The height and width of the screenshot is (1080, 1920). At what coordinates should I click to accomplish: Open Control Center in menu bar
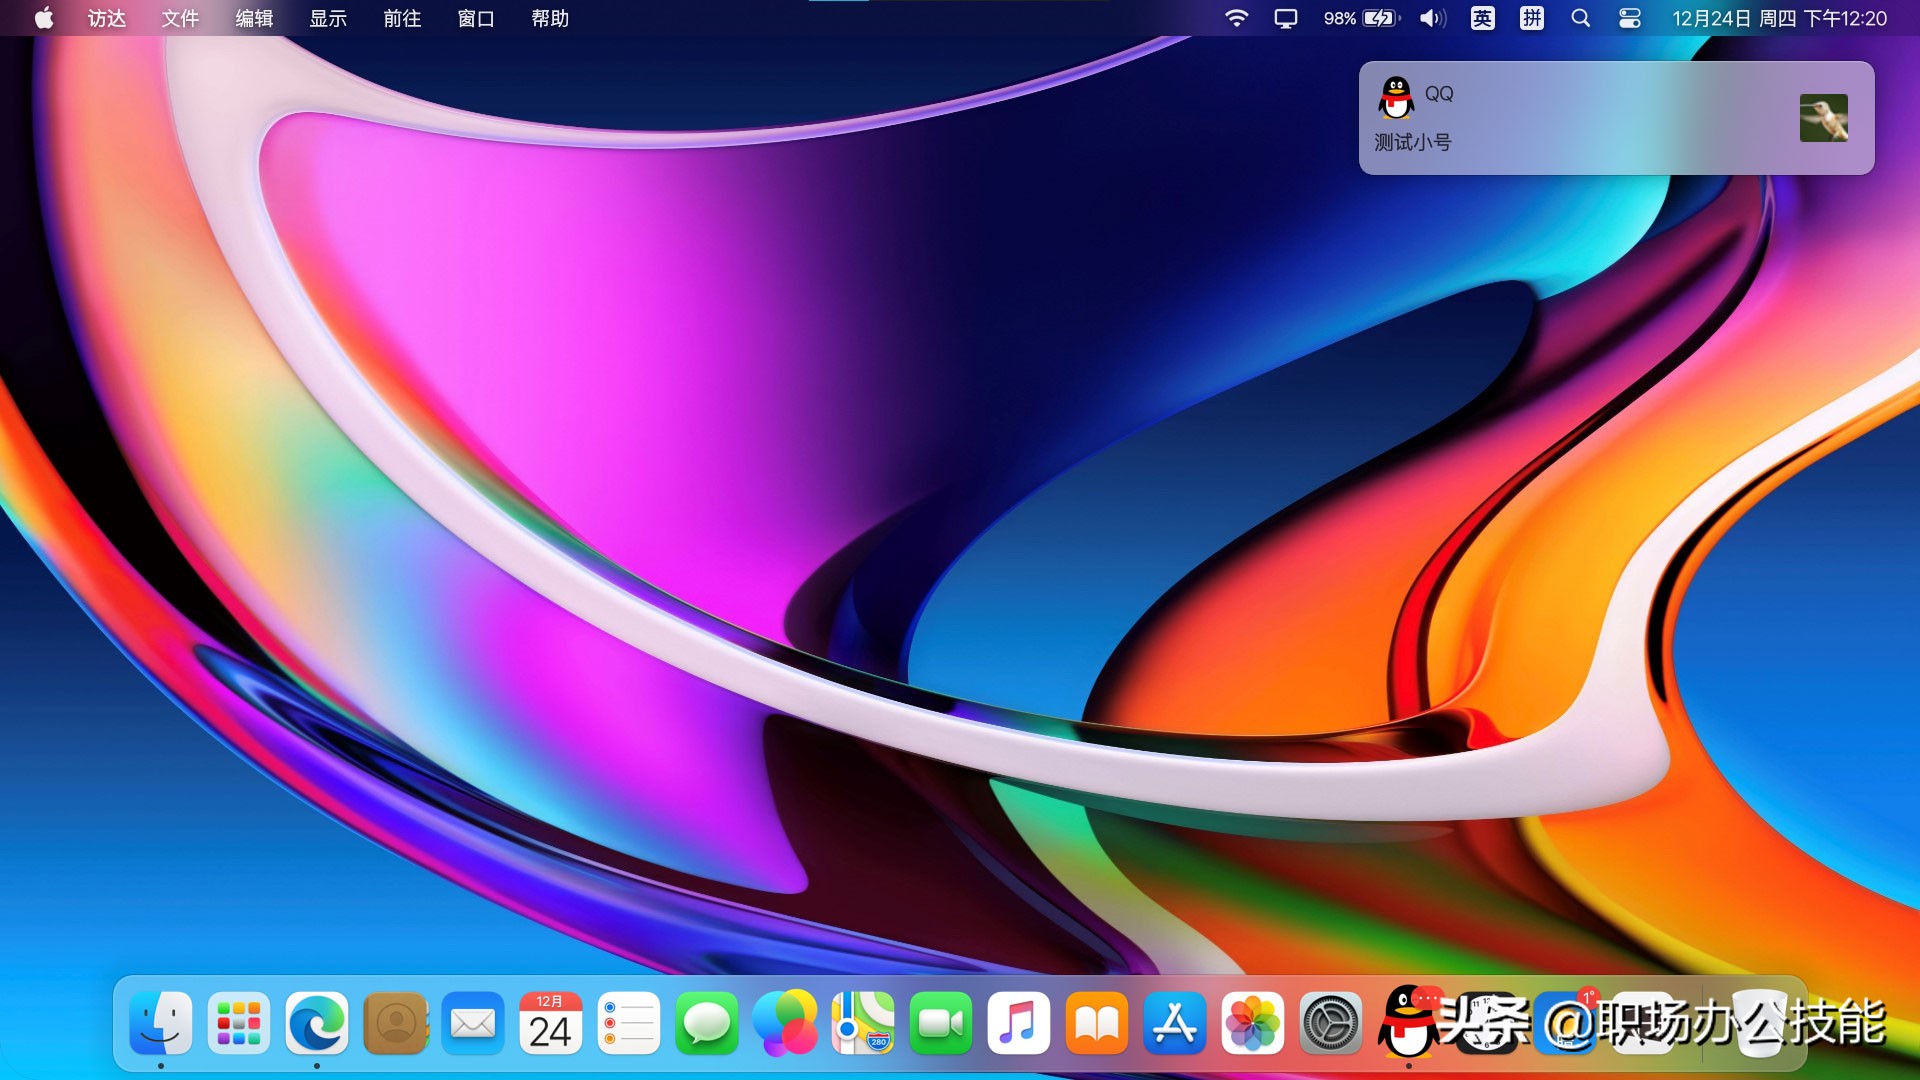(x=1629, y=18)
